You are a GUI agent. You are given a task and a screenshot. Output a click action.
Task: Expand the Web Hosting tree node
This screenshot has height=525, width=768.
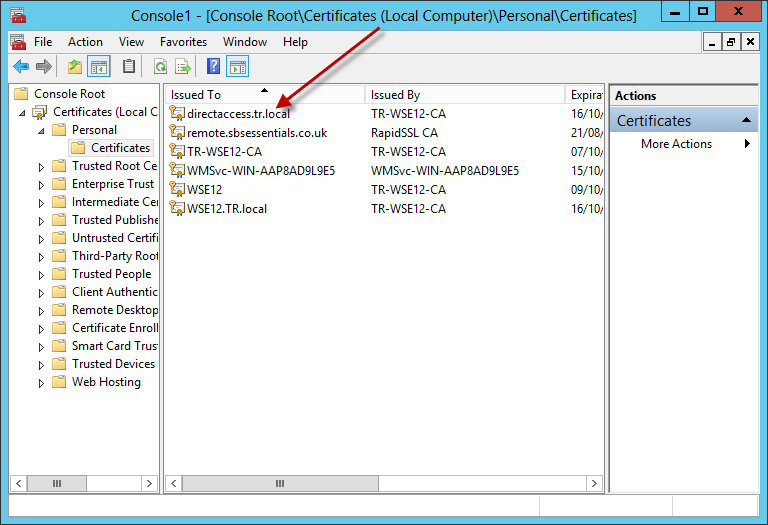[41, 383]
